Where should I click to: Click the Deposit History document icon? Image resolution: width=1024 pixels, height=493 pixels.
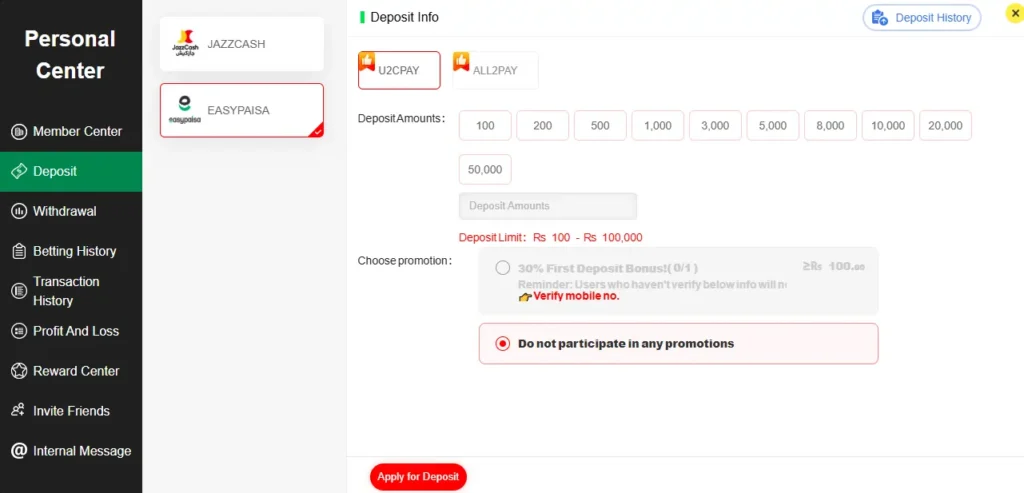tap(880, 18)
